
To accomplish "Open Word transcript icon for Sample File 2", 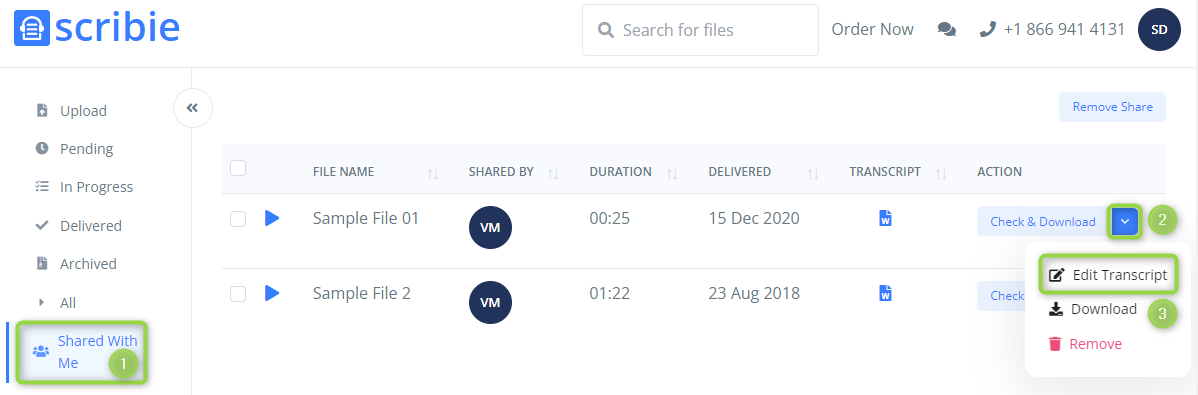I will click(x=886, y=293).
